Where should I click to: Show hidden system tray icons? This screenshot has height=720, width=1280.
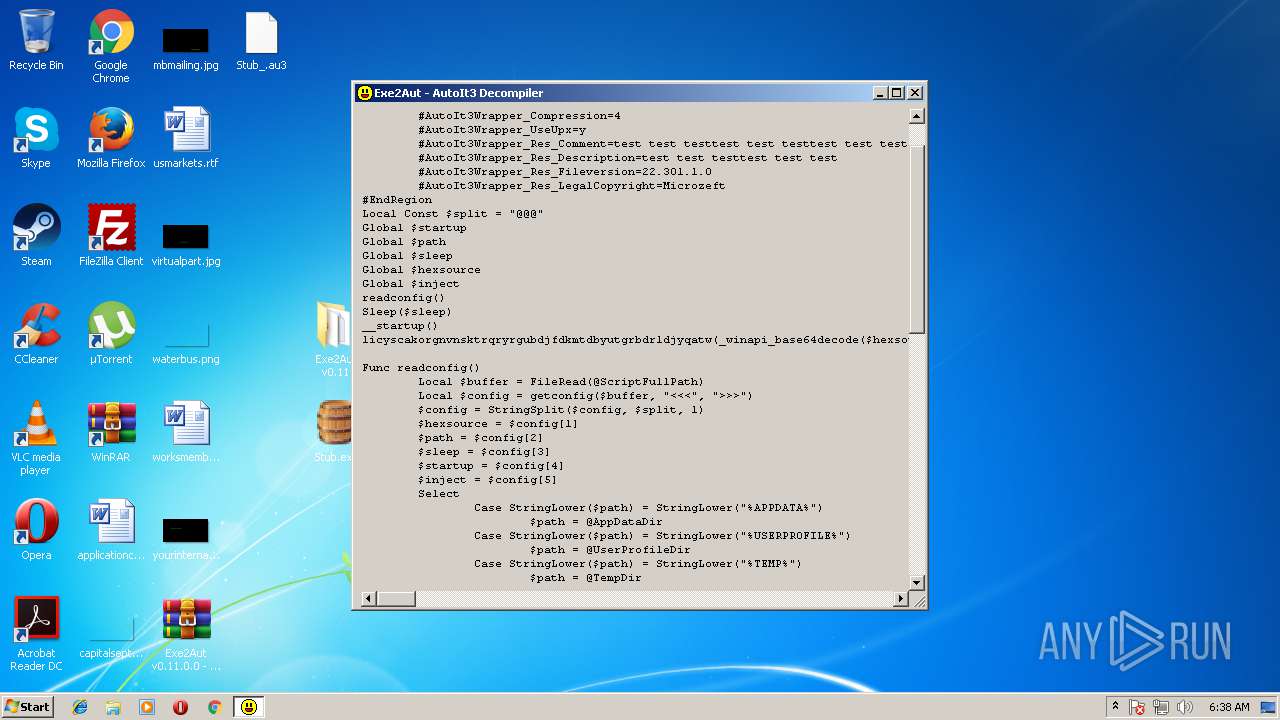pyautogui.click(x=1115, y=707)
